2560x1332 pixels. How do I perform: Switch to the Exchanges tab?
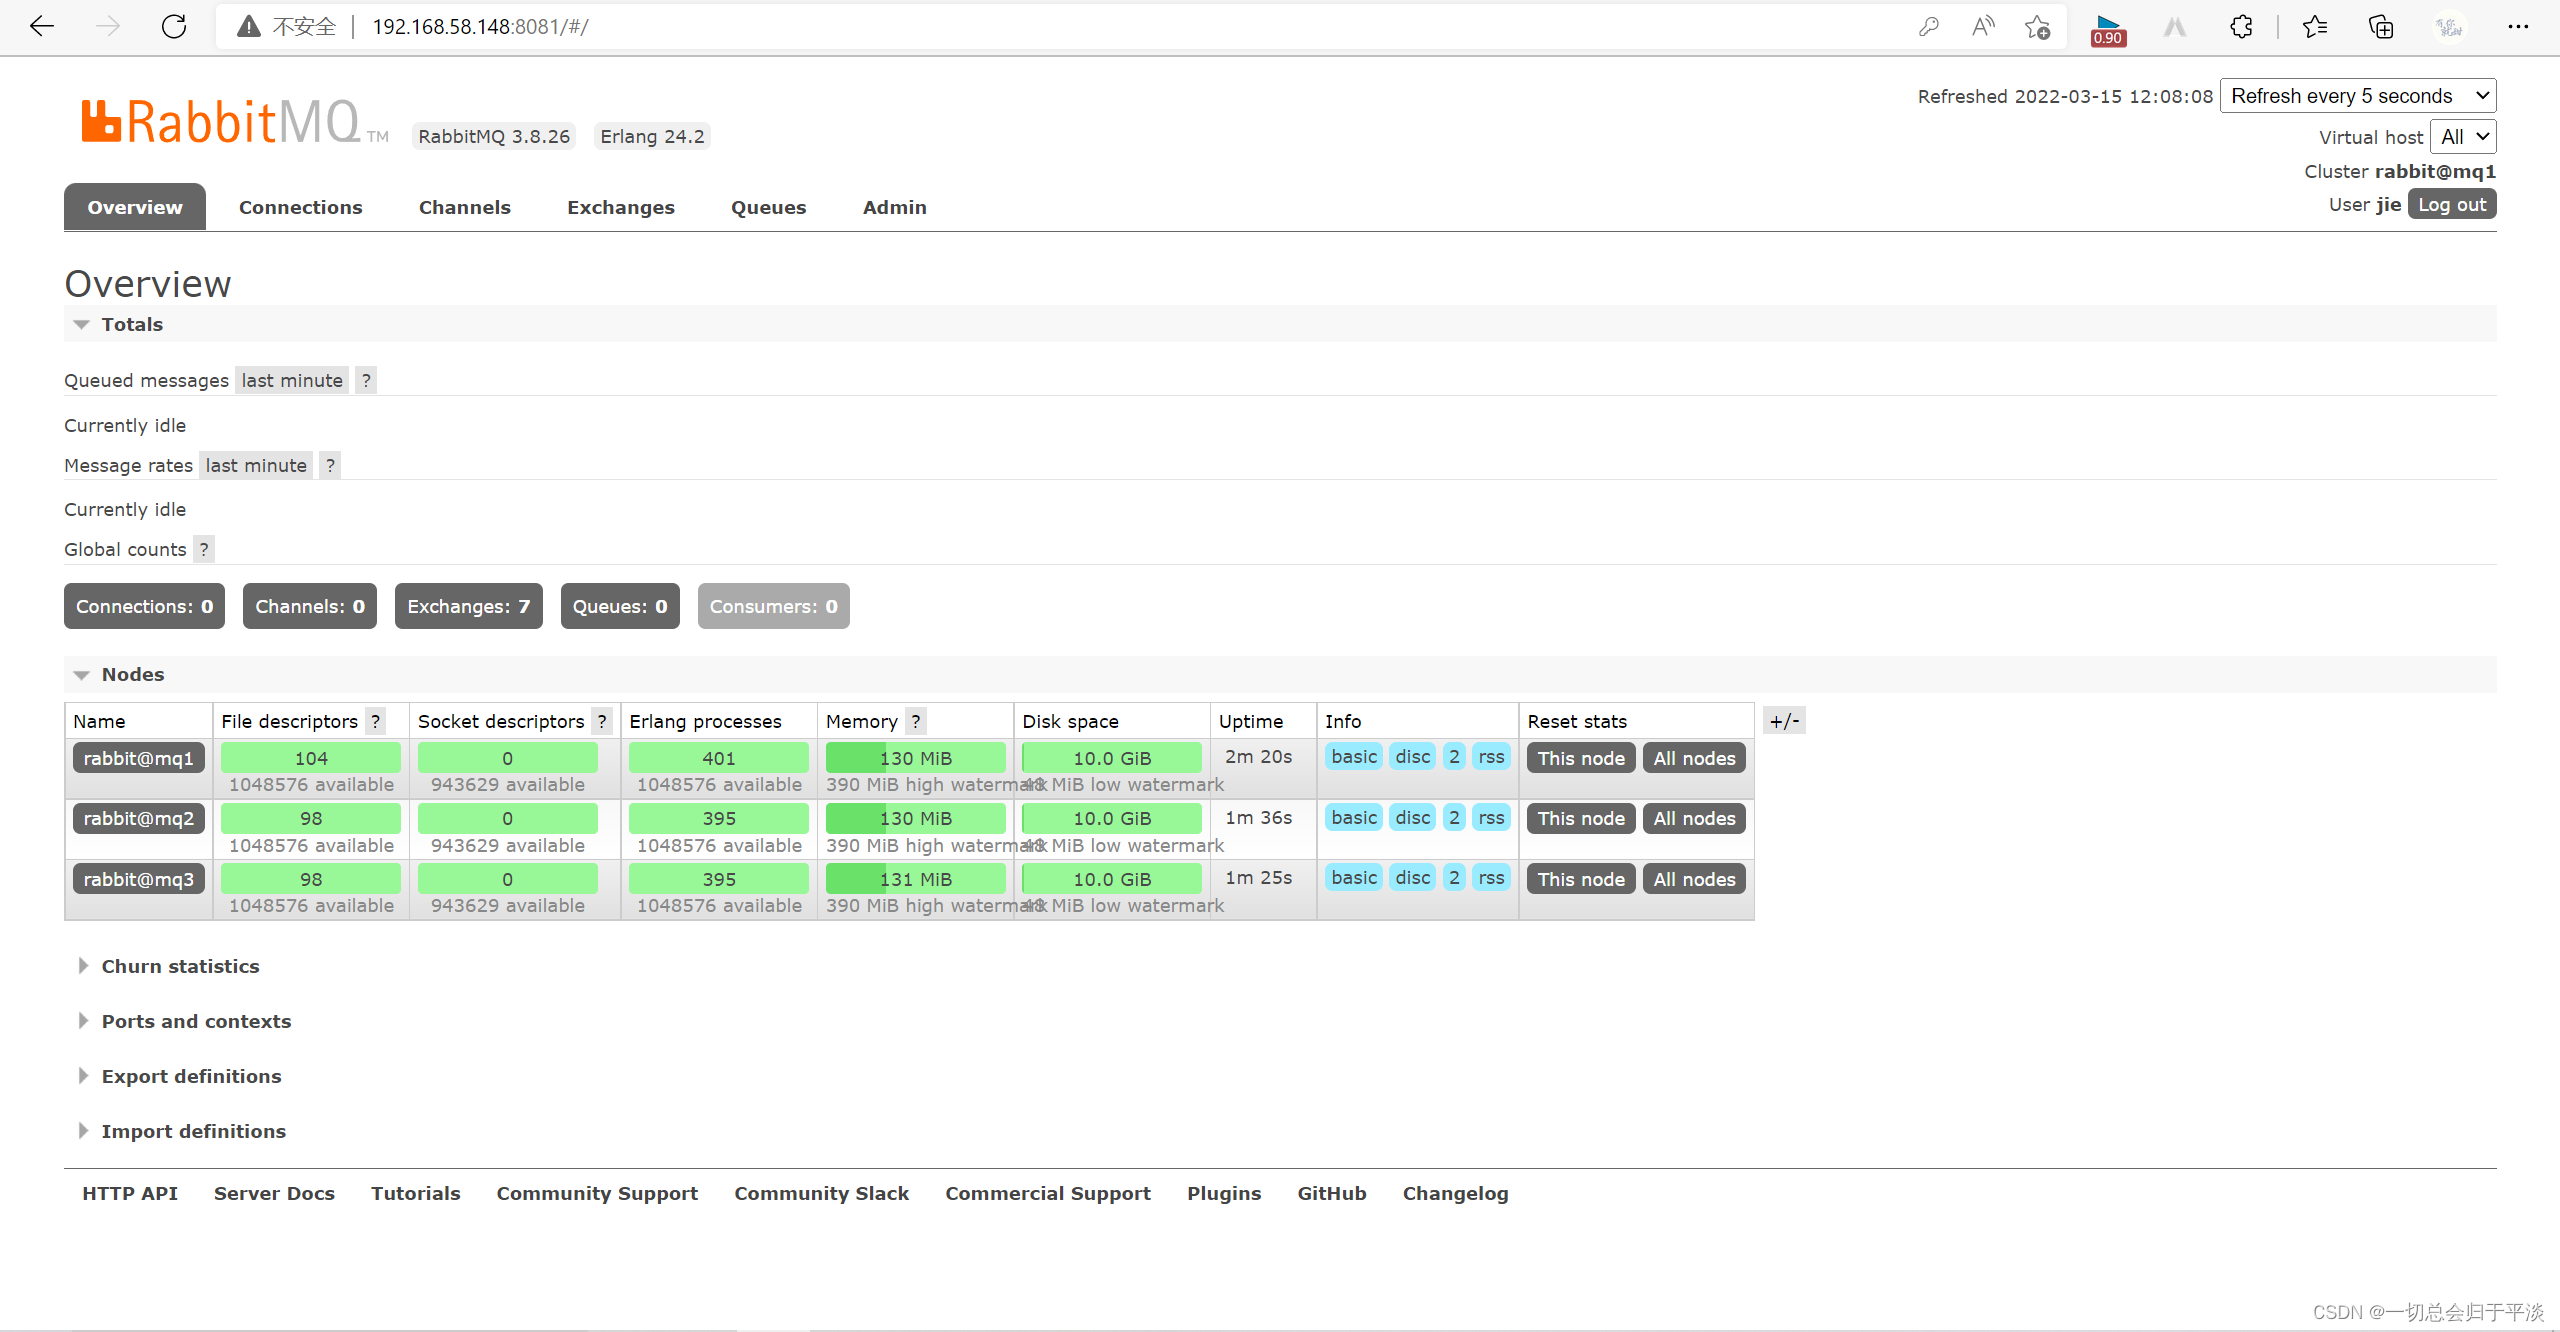pos(621,208)
